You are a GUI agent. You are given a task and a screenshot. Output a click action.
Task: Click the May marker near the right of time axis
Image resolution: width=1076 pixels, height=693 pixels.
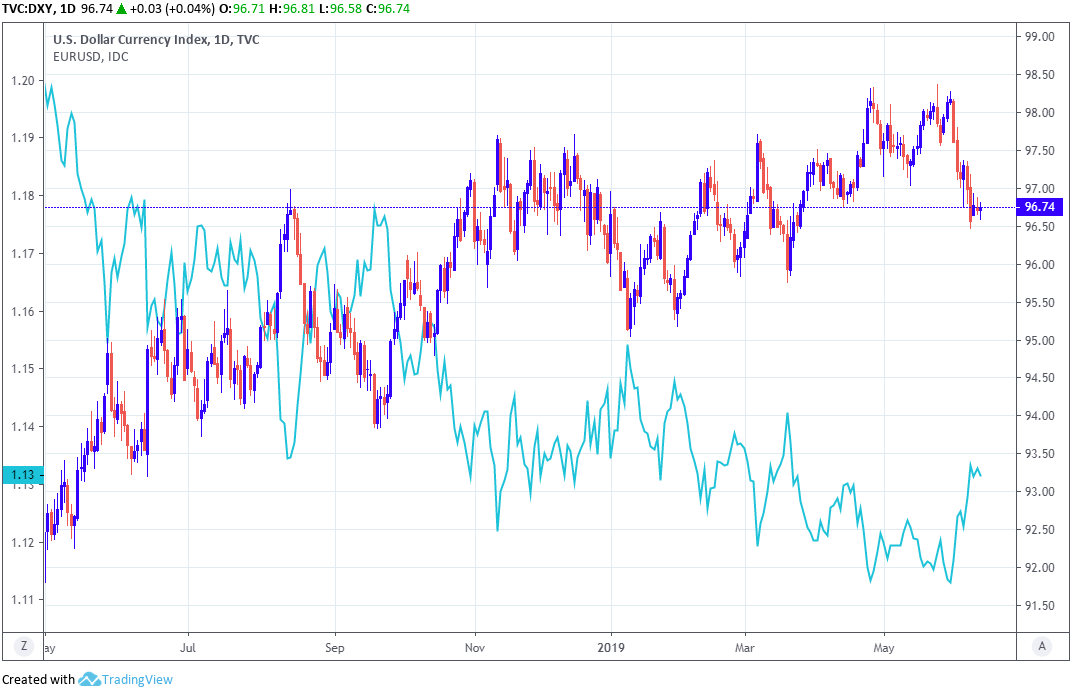[884, 647]
